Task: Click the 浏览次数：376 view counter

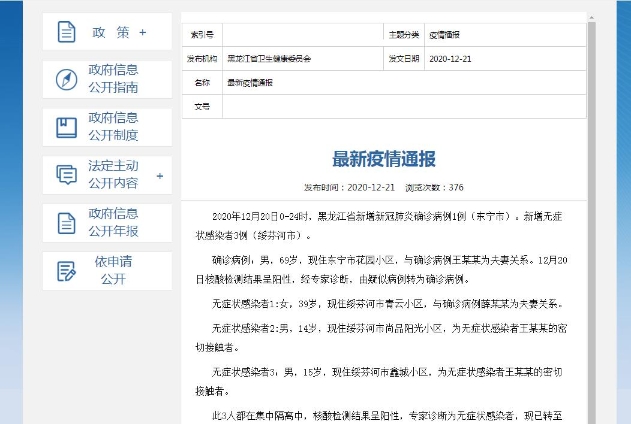Action: point(435,187)
